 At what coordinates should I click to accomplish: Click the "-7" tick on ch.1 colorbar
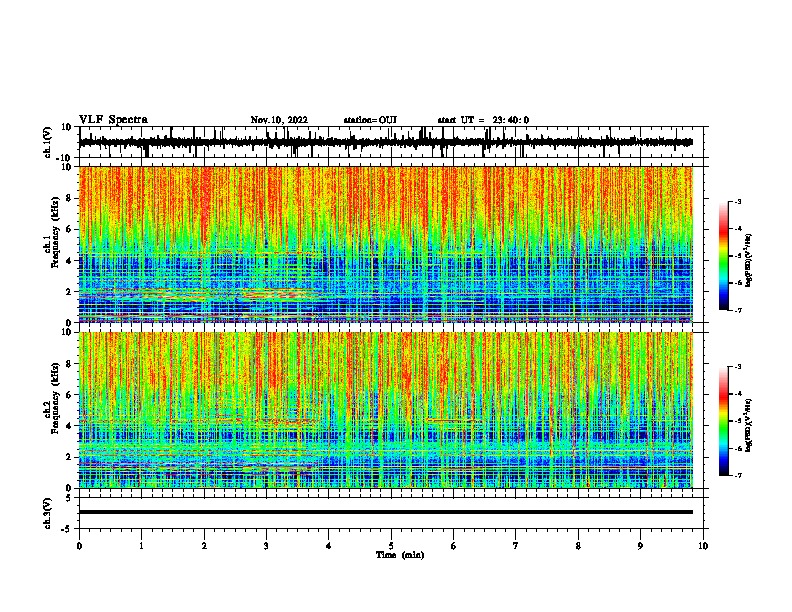point(737,310)
